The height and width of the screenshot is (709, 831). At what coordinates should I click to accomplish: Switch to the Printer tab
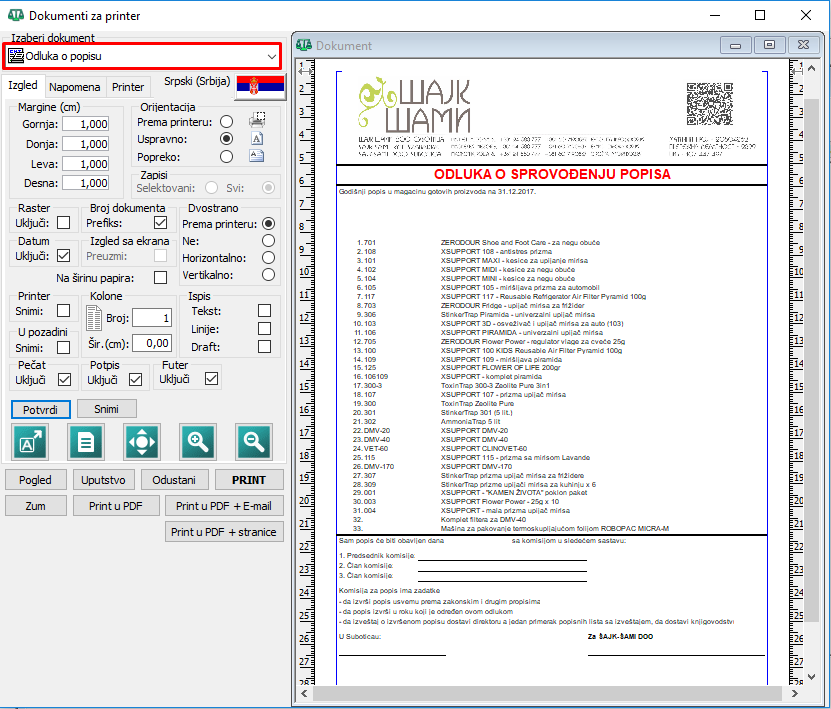point(128,87)
